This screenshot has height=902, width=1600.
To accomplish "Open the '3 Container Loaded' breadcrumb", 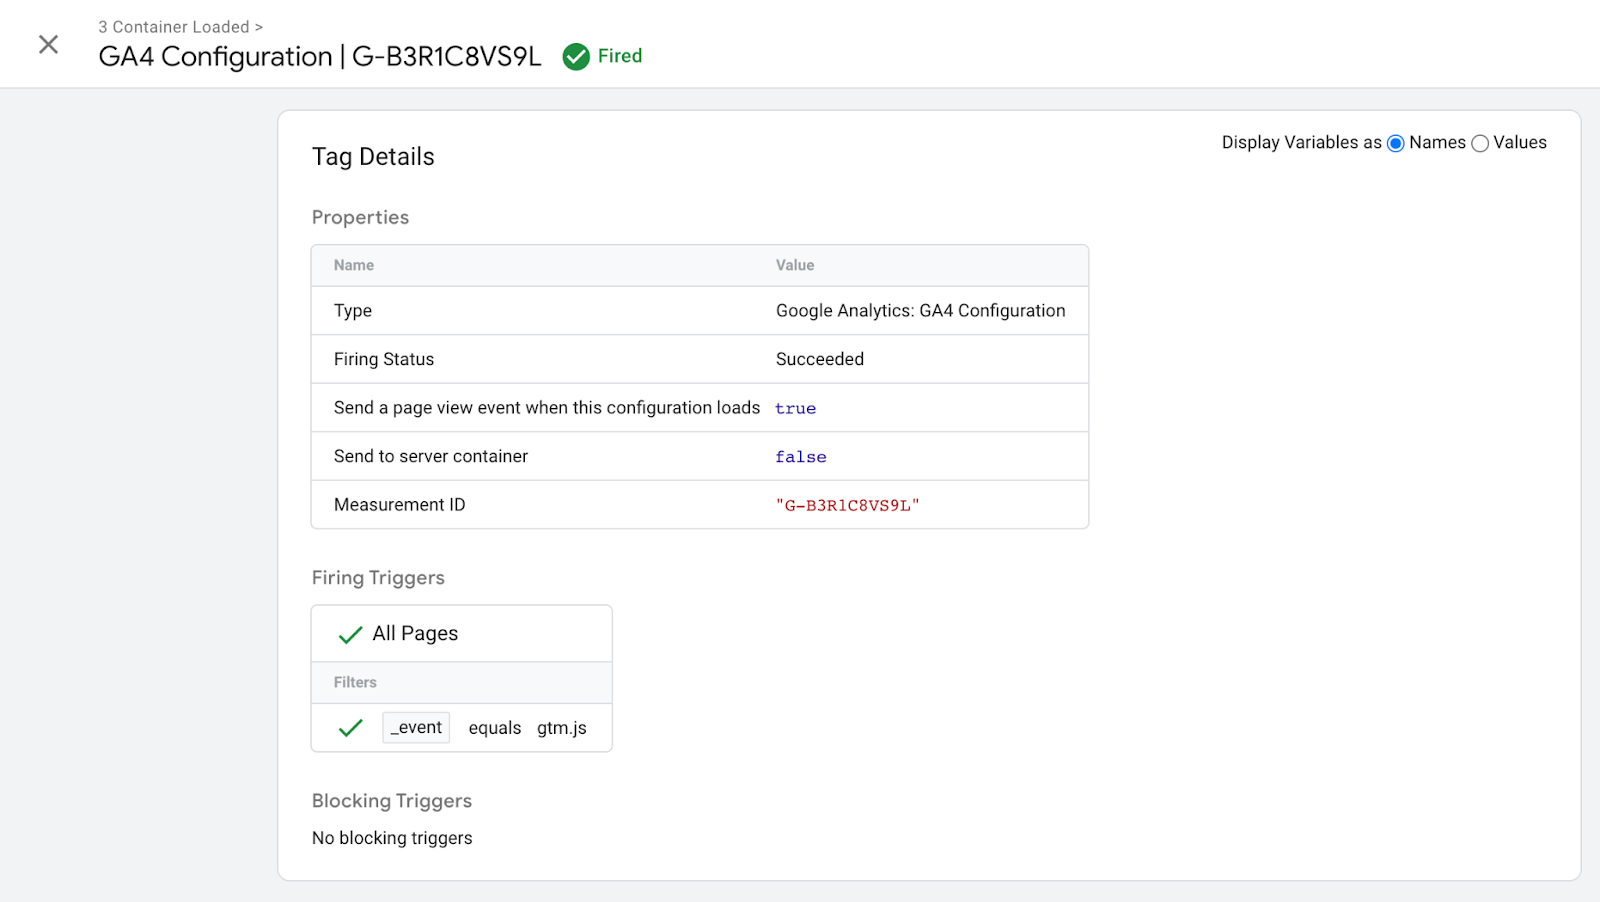I will (x=180, y=27).
